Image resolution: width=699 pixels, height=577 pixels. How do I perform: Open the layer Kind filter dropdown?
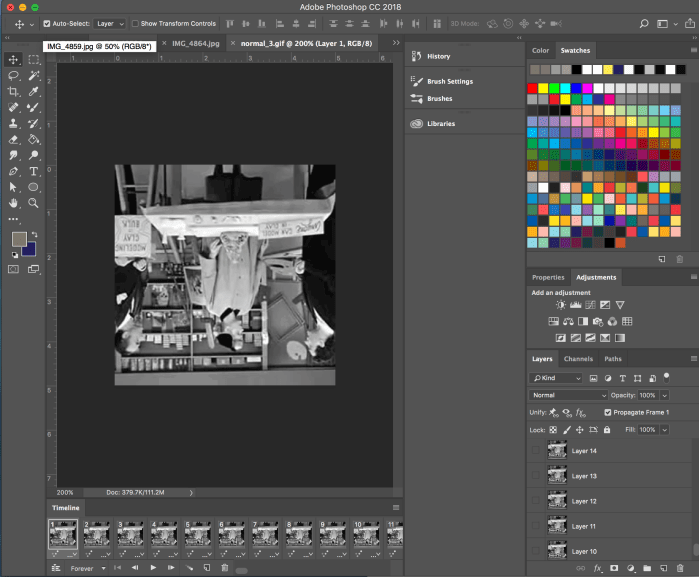point(556,378)
